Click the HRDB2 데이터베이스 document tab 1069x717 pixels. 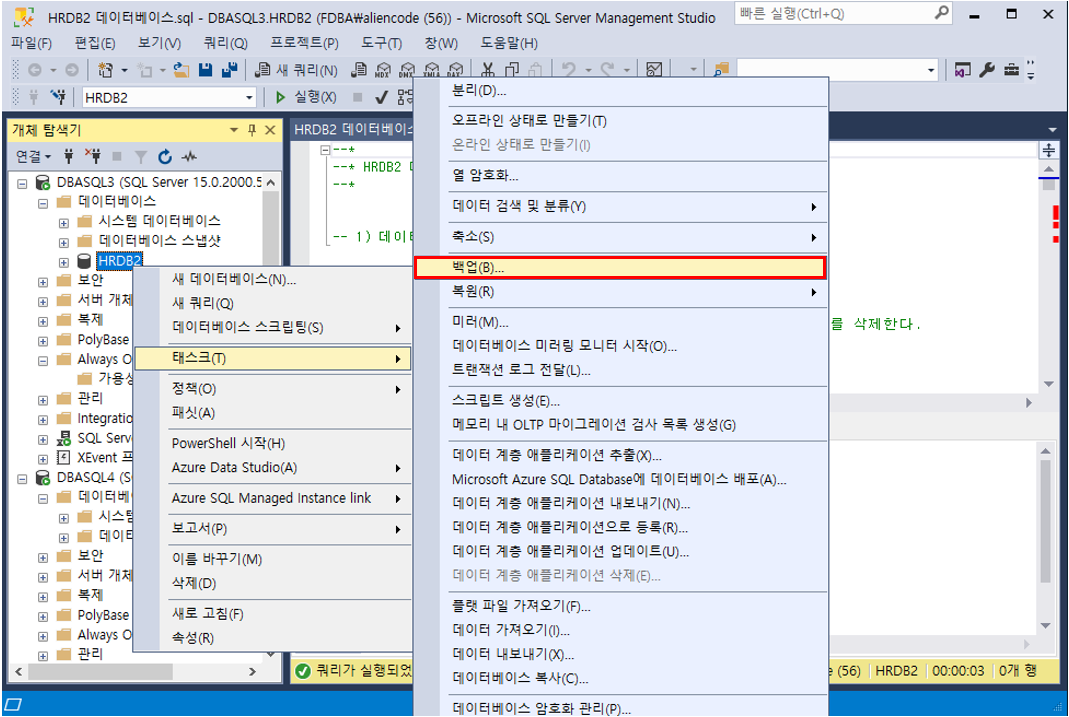pos(353,129)
